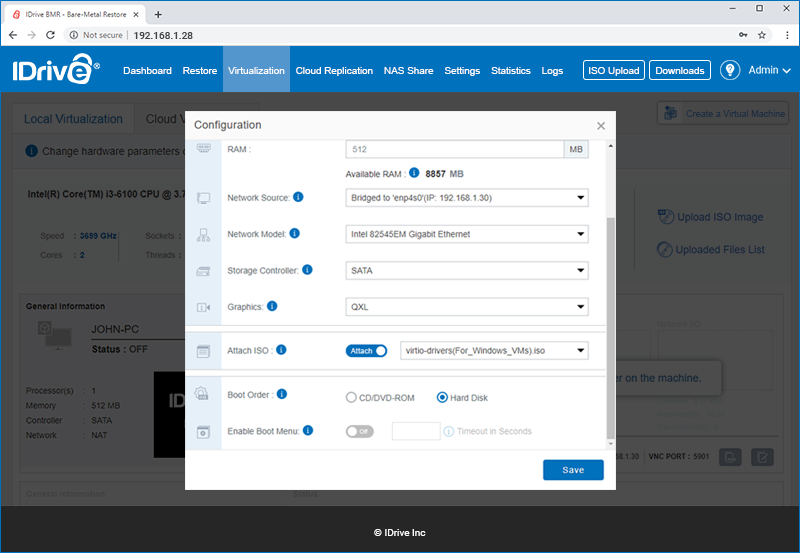
Task: Show info tooltip for Network Model
Action: (x=294, y=233)
